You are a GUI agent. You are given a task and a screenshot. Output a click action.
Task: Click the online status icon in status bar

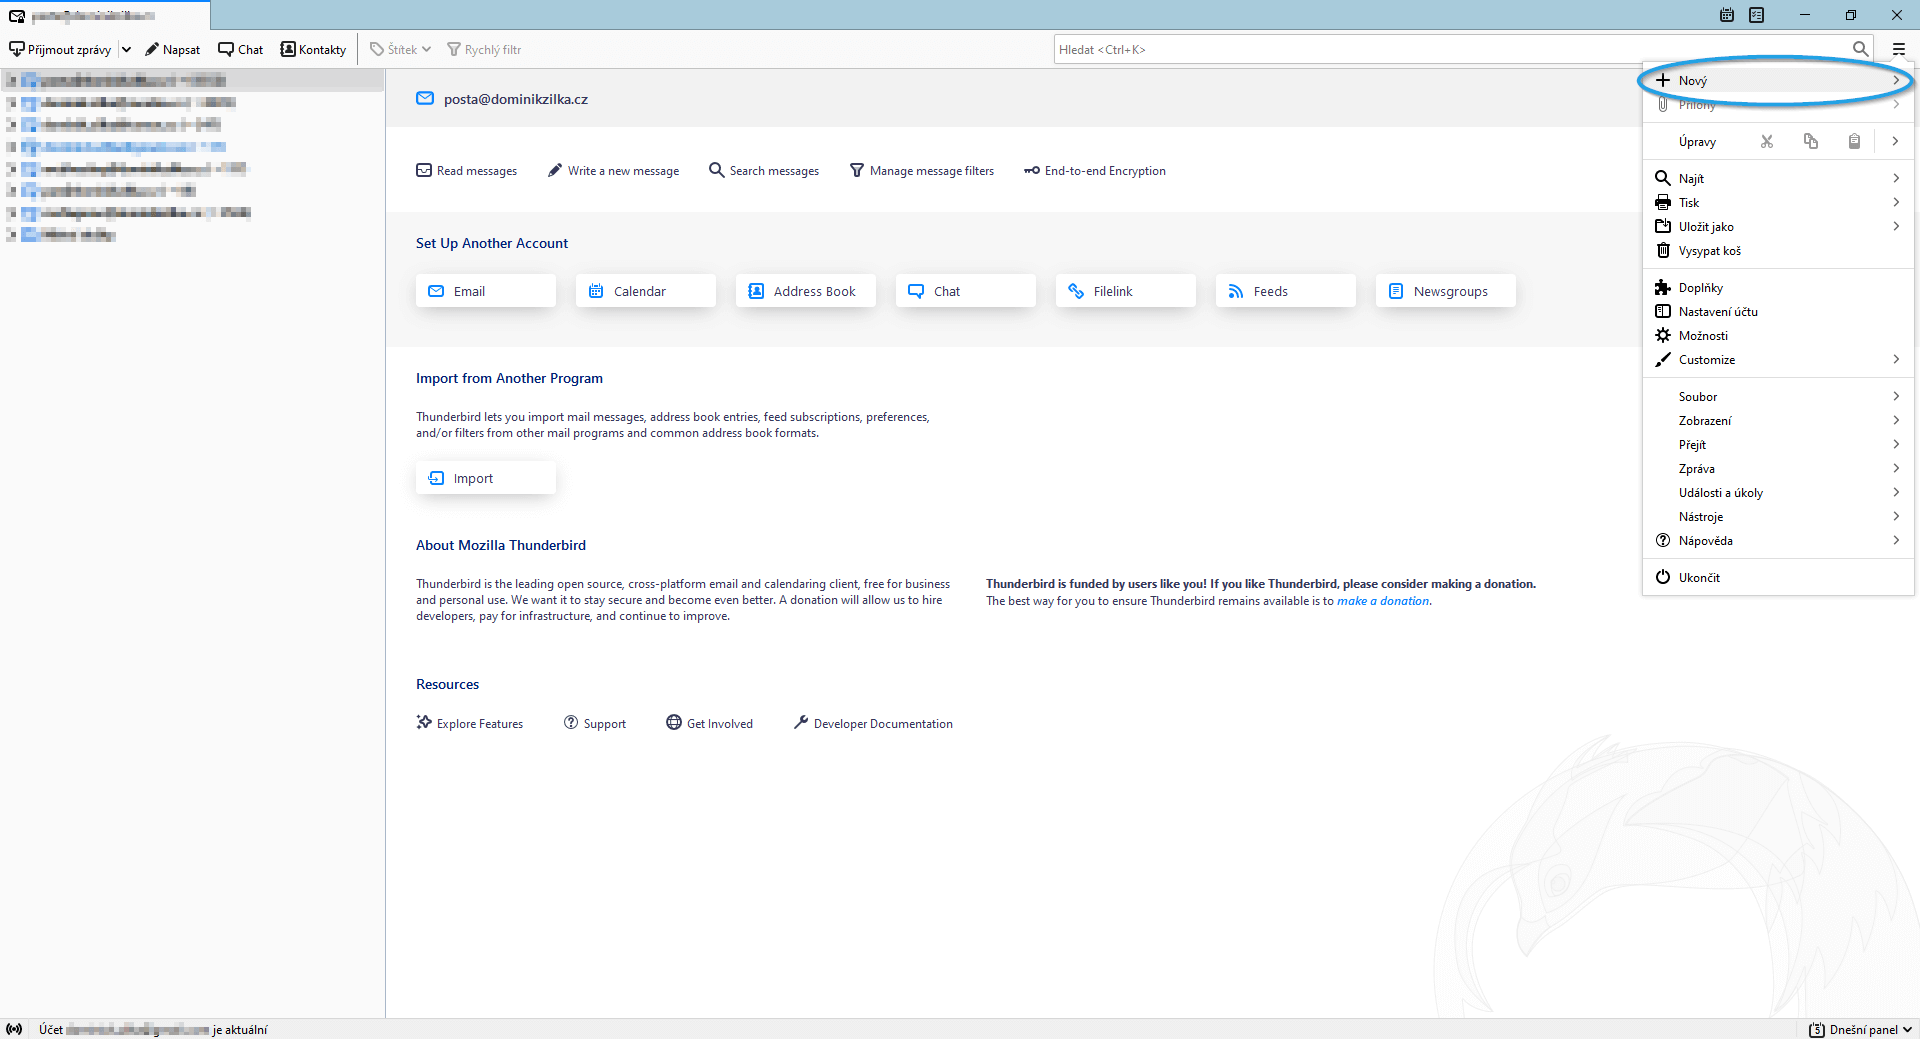(14, 1029)
